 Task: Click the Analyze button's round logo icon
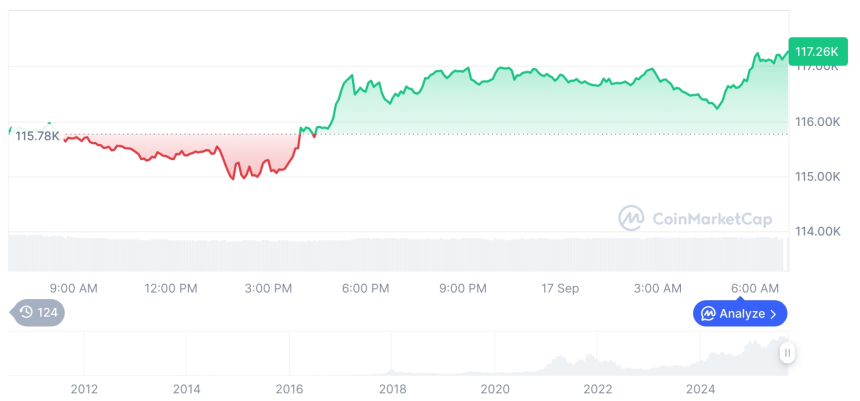(708, 314)
